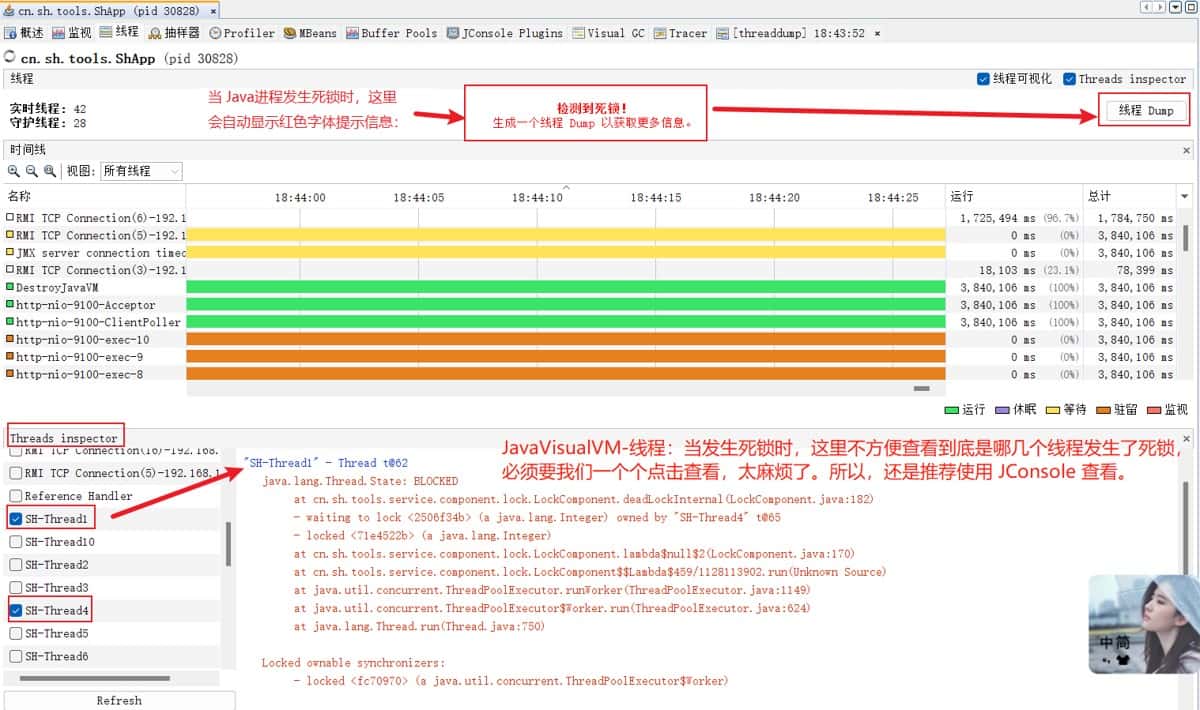Zoom out on the thread timeline
Viewport: 1200px width, 710px height.
tap(32, 171)
